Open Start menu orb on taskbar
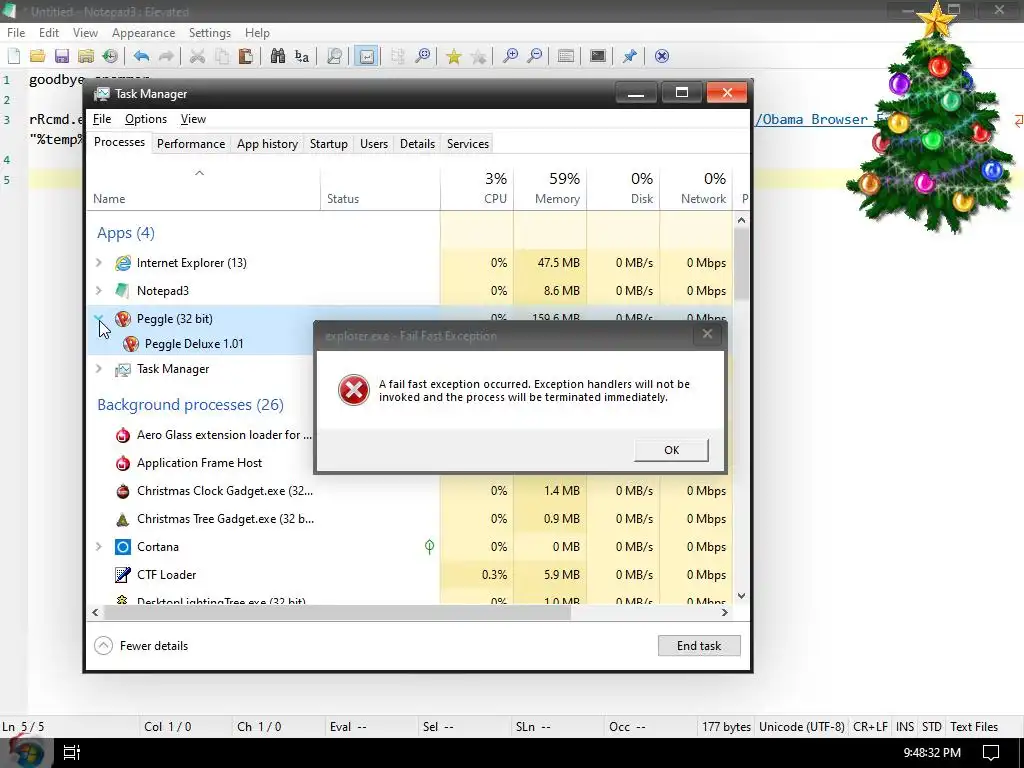The width and height of the screenshot is (1024, 768). pos(25,752)
